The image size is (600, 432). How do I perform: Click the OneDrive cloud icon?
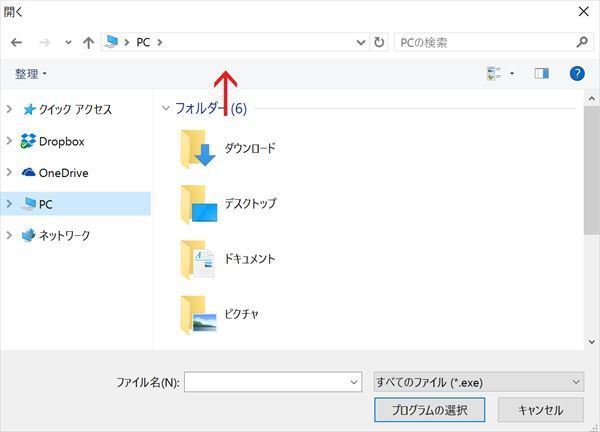click(x=28, y=172)
